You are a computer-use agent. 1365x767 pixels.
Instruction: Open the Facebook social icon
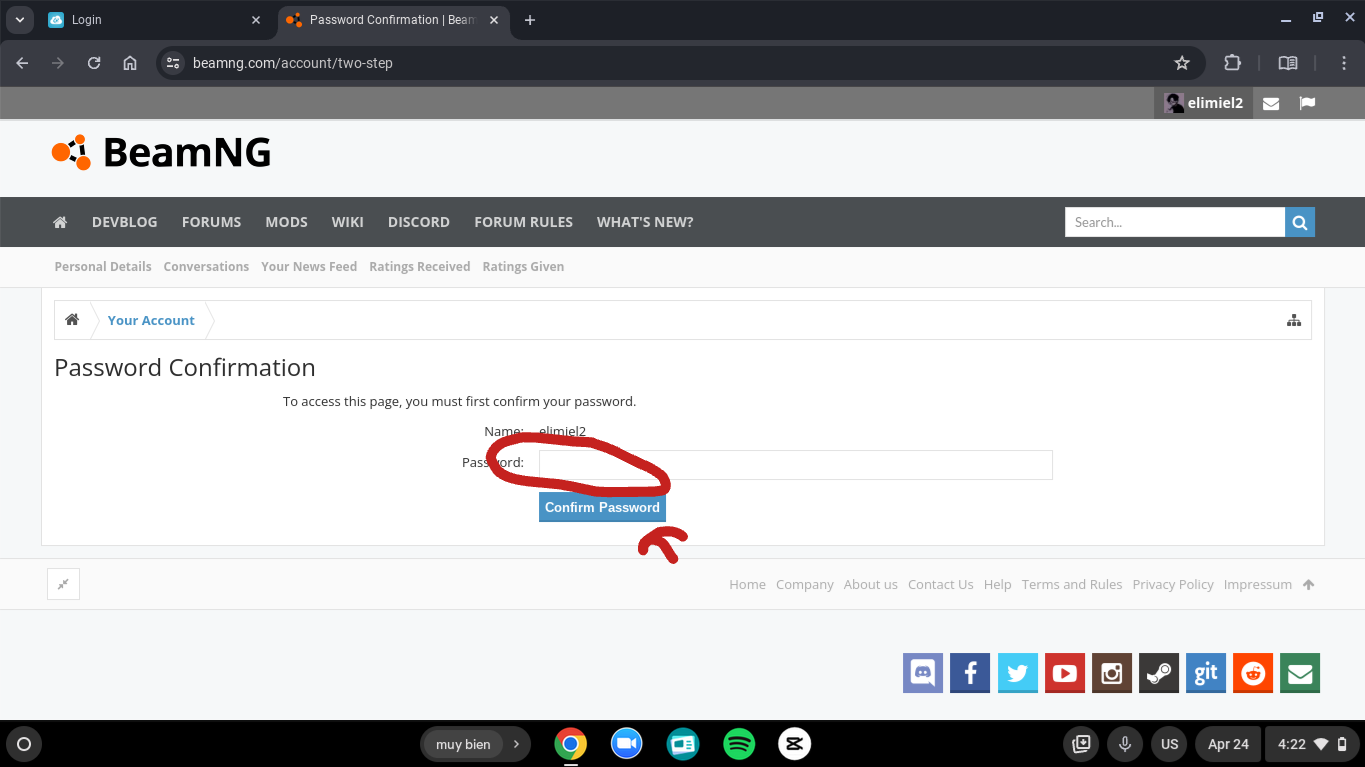(970, 673)
